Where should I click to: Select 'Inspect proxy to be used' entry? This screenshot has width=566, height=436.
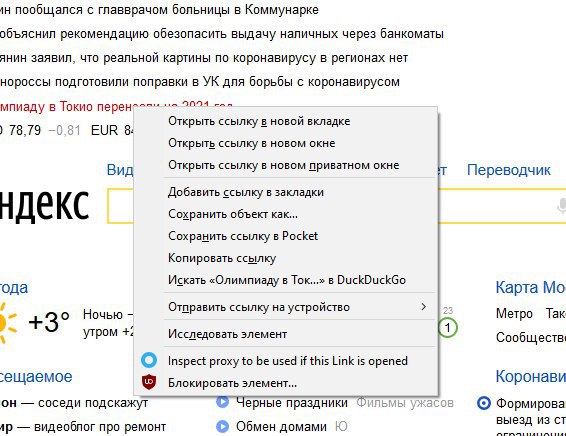tap(285, 361)
